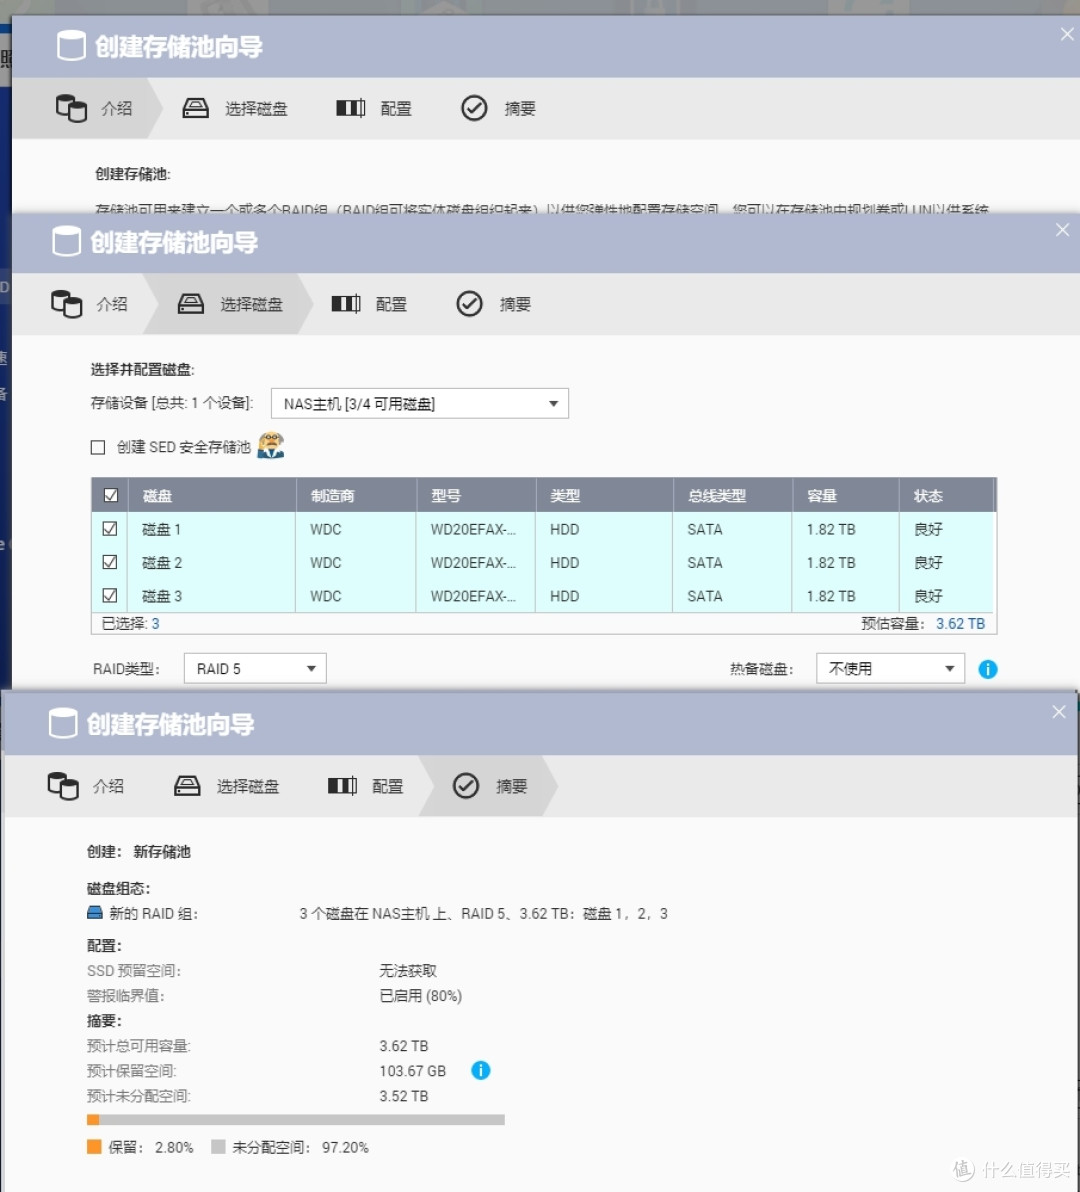Click the 型号 column header
The image size is (1080, 1192).
(477, 496)
